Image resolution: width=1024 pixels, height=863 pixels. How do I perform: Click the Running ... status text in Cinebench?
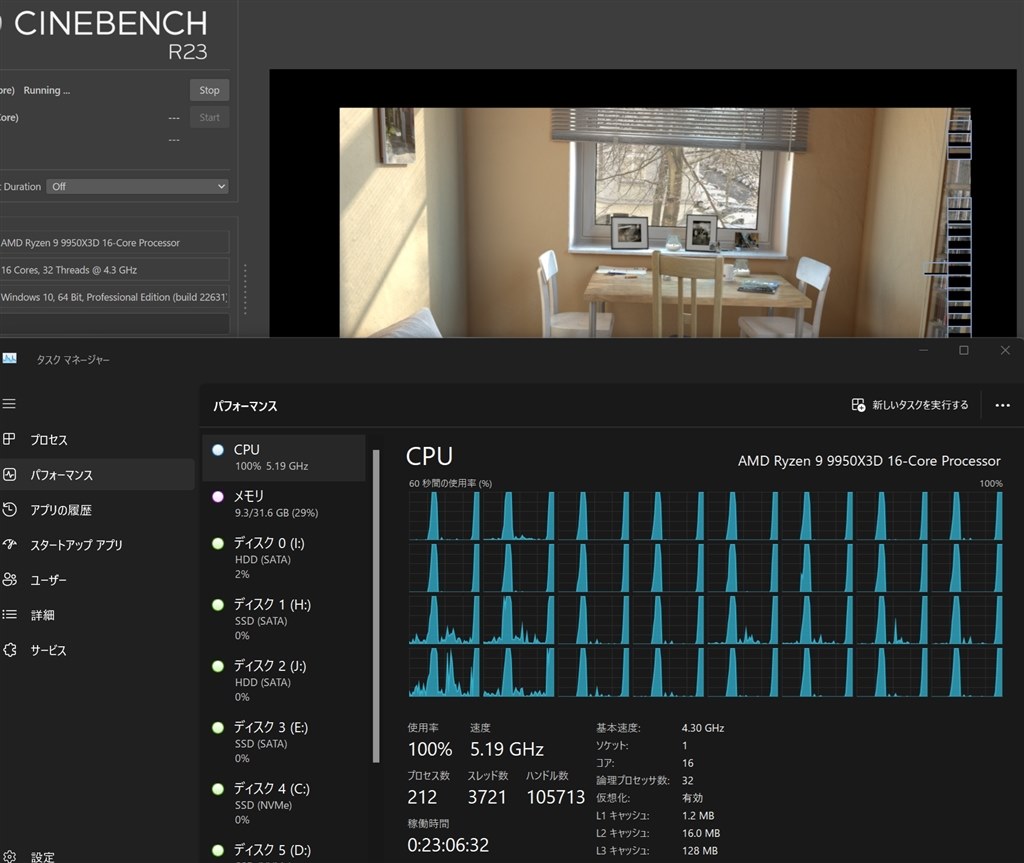pos(46,90)
